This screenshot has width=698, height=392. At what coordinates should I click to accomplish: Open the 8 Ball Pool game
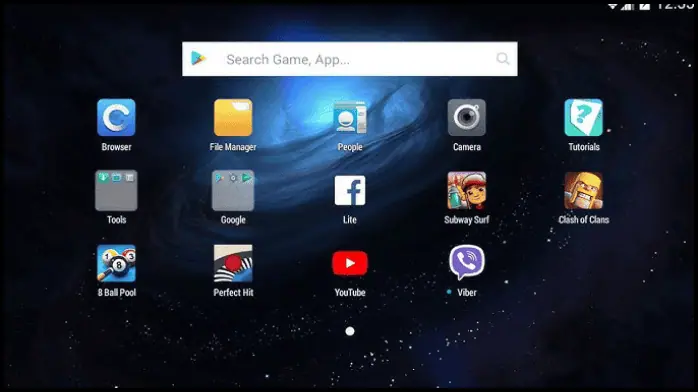tap(116, 263)
